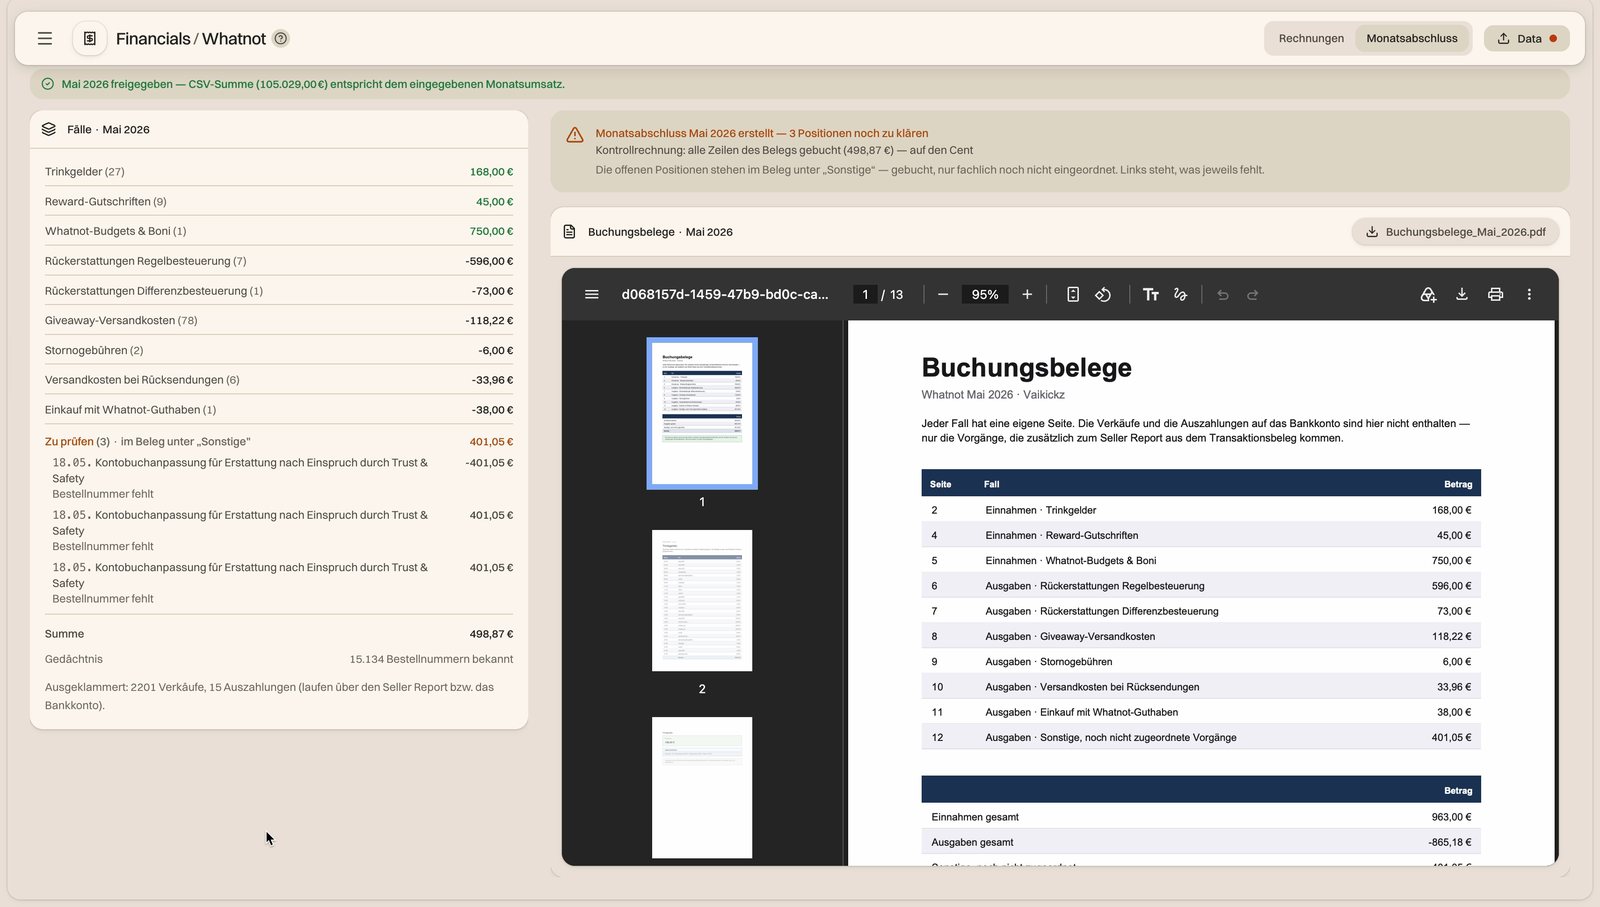Viewport: 1600px width, 907px height.
Task: Click the 18.05. entry with -401,05 €
Action: coord(283,478)
